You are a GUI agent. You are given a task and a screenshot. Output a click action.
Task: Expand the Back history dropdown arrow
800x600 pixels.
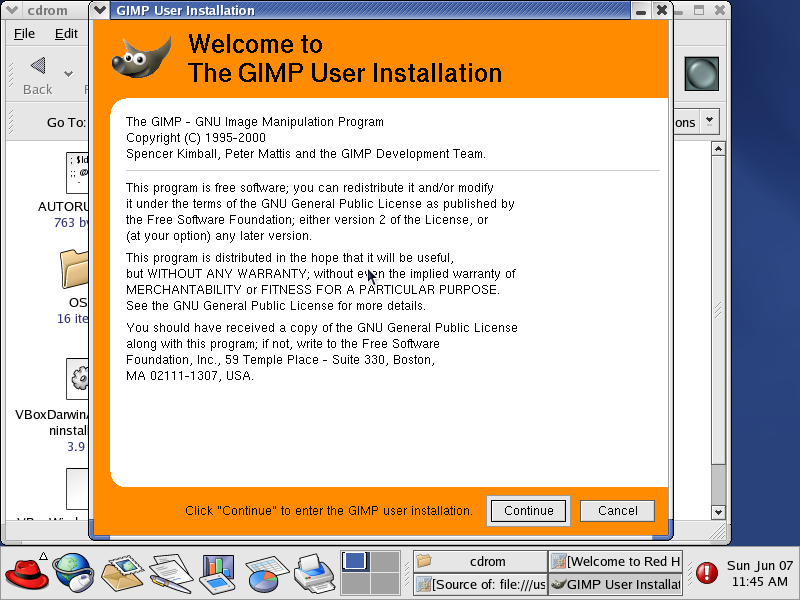coord(68,74)
